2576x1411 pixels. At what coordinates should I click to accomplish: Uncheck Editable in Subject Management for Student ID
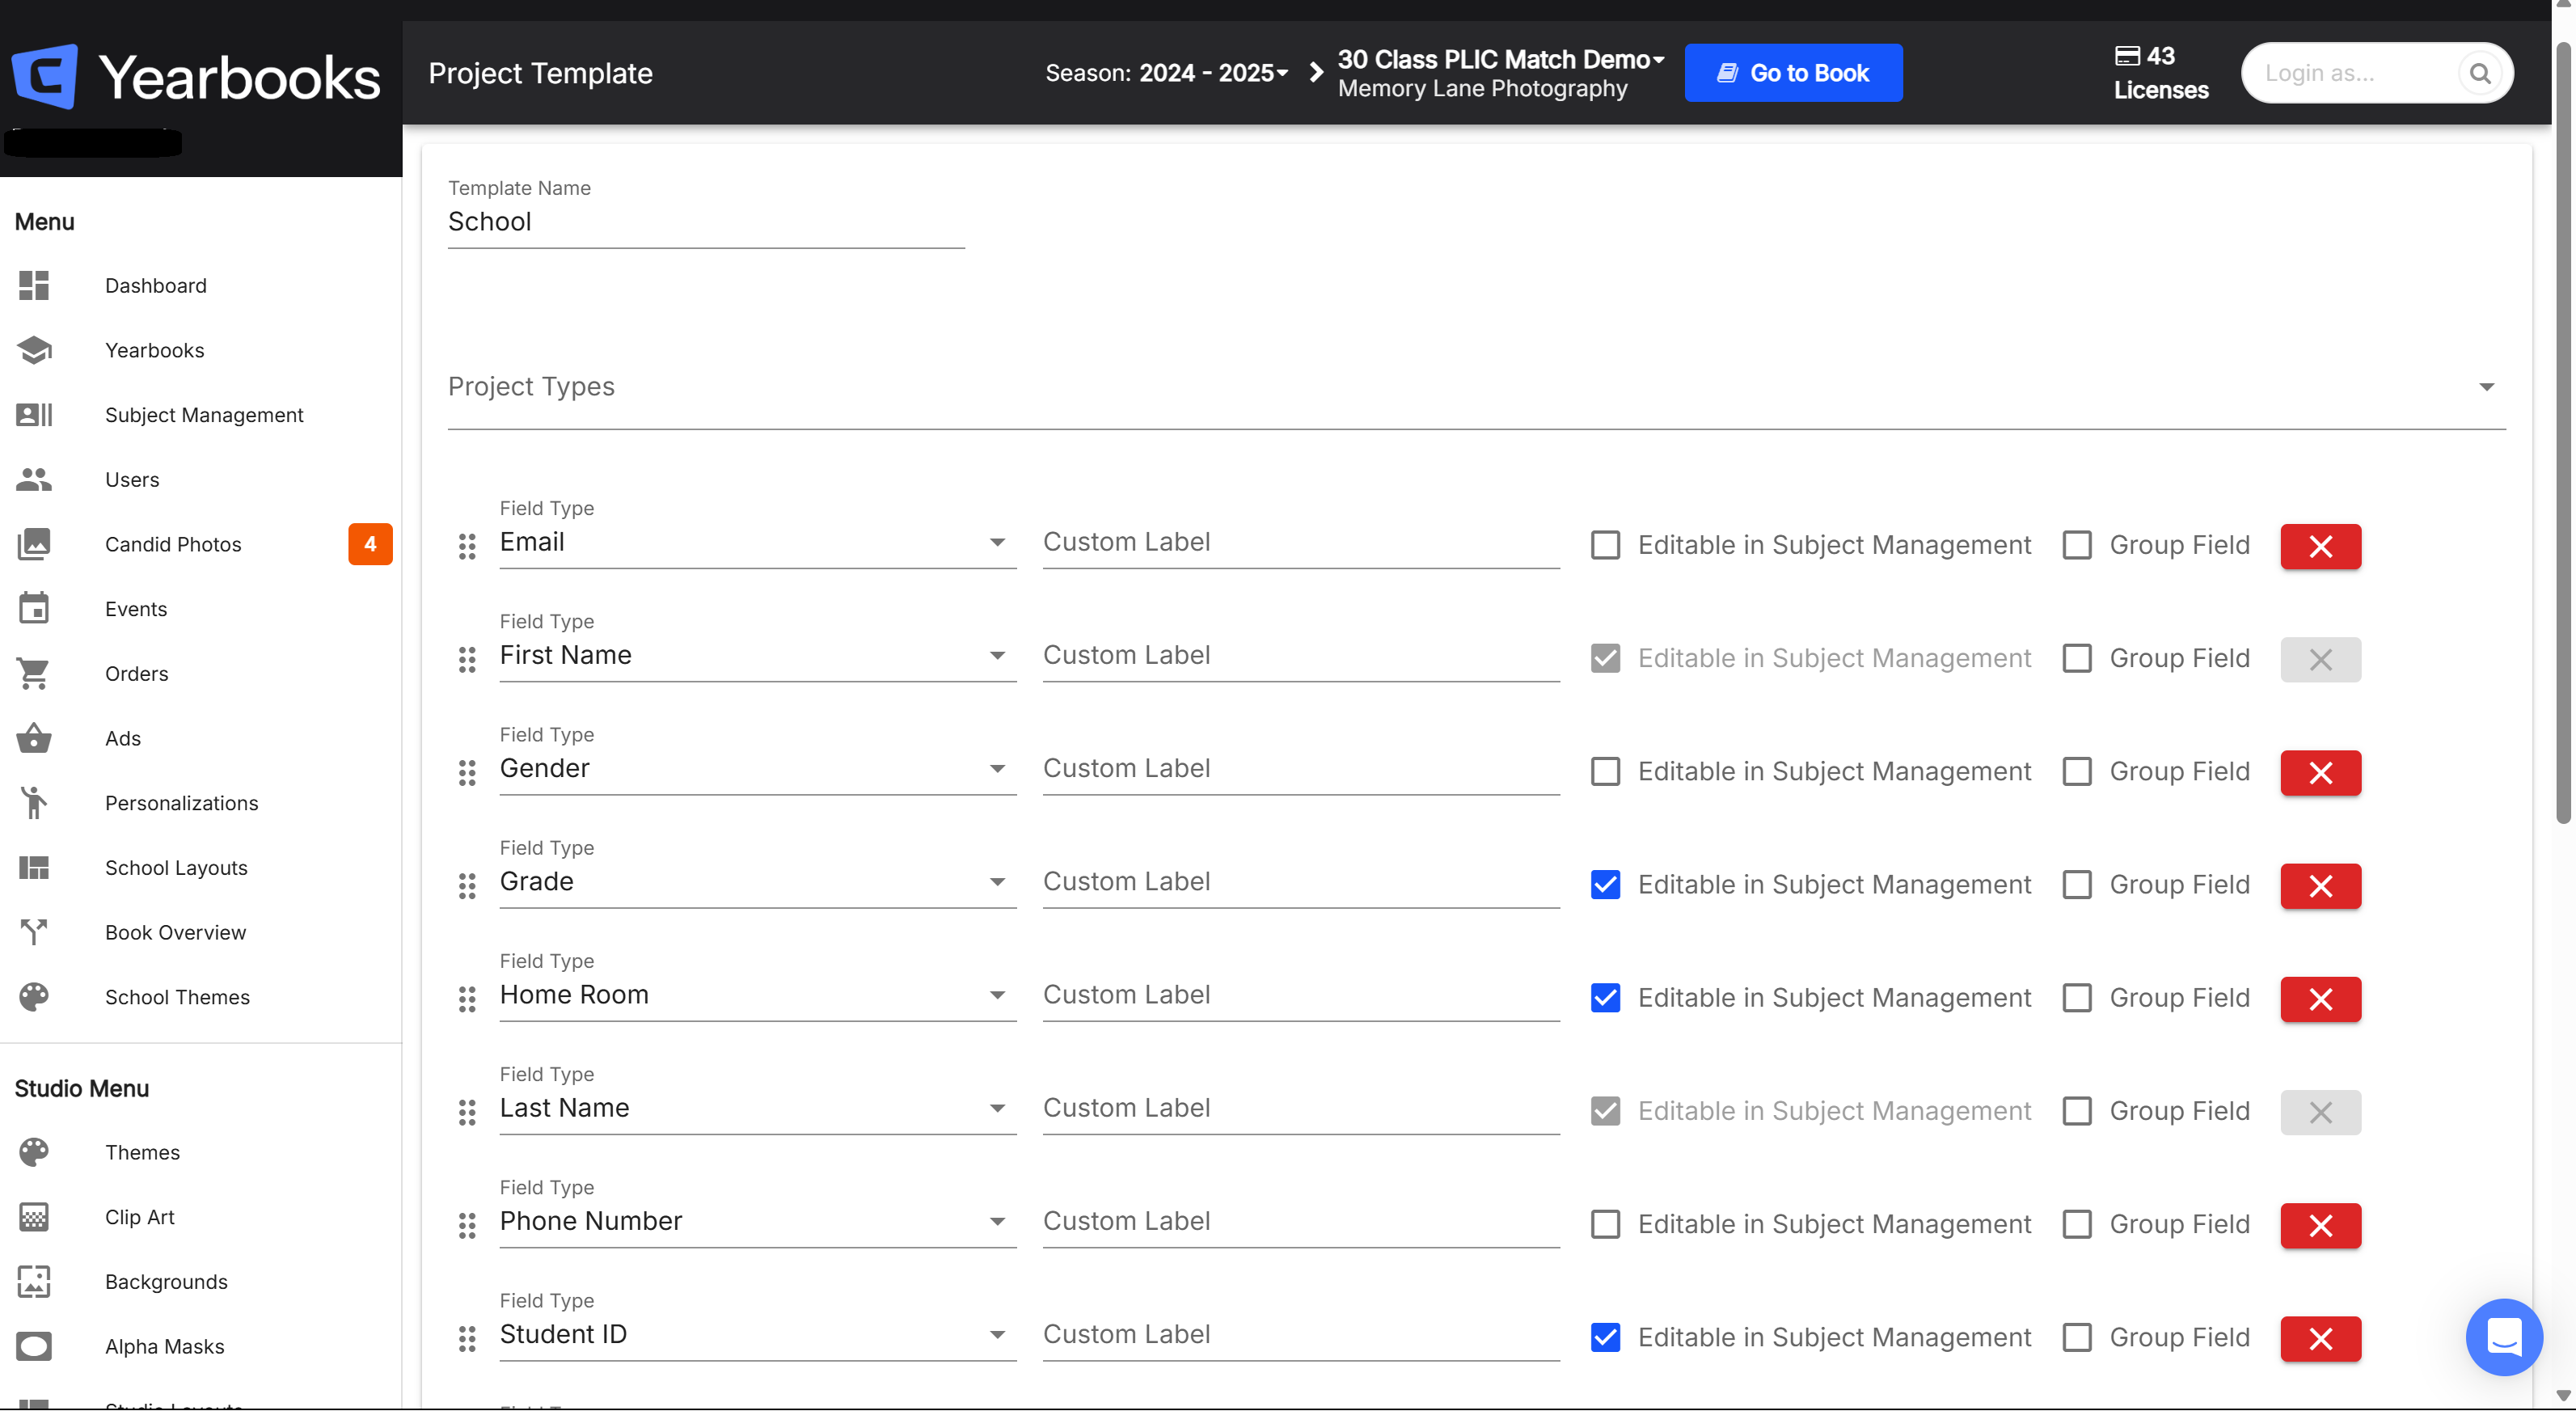[x=1605, y=1338]
